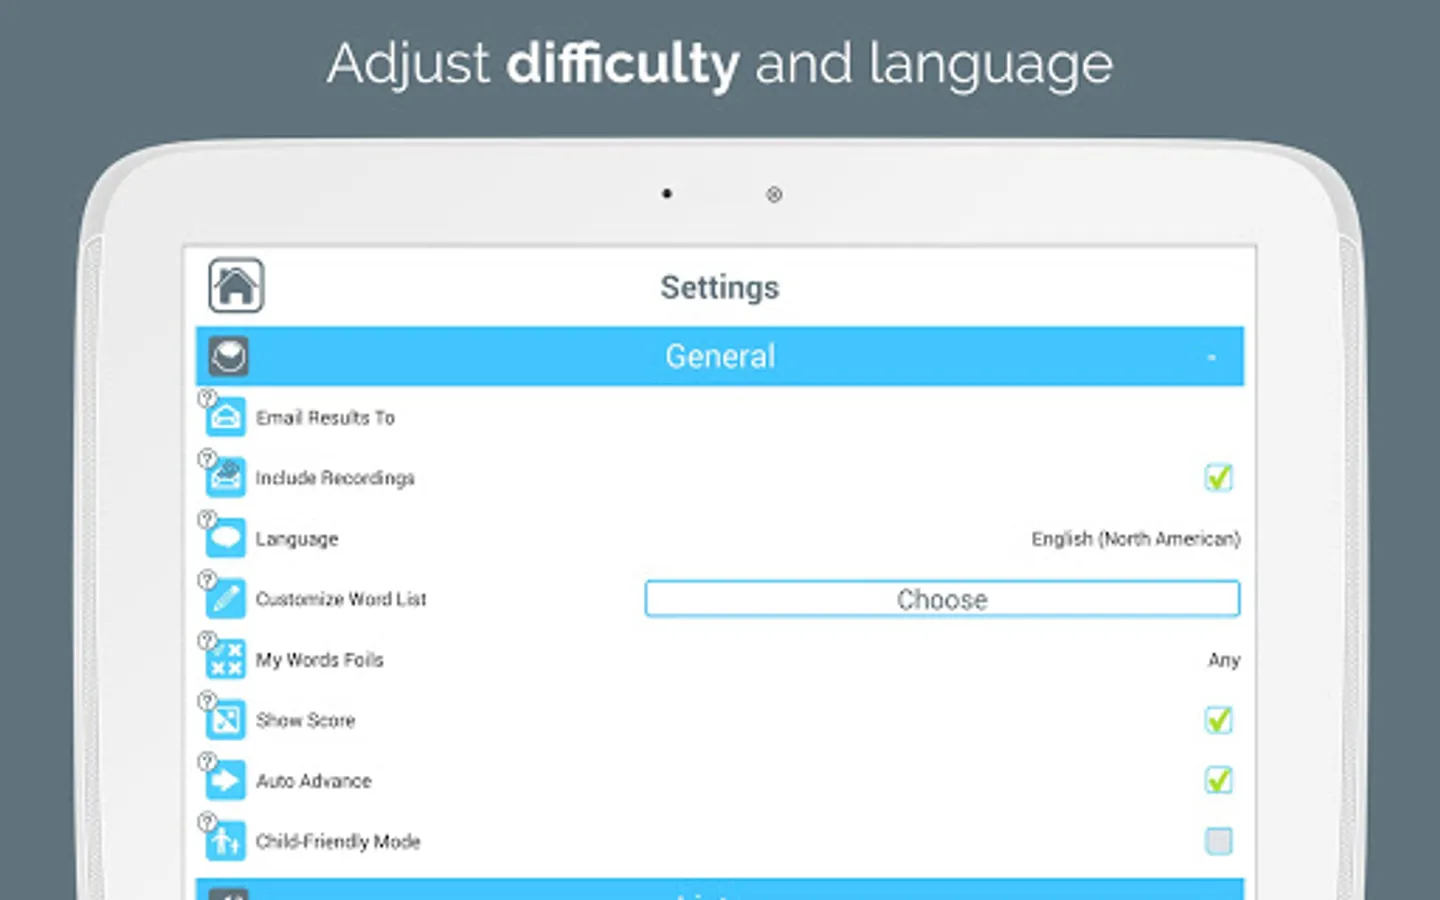Collapse the General section

1211,356
